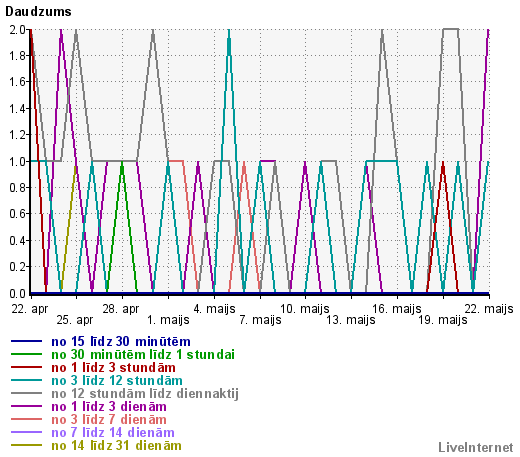Click the '22. apr' date label
This screenshot has width=520, height=457.
tap(30, 309)
